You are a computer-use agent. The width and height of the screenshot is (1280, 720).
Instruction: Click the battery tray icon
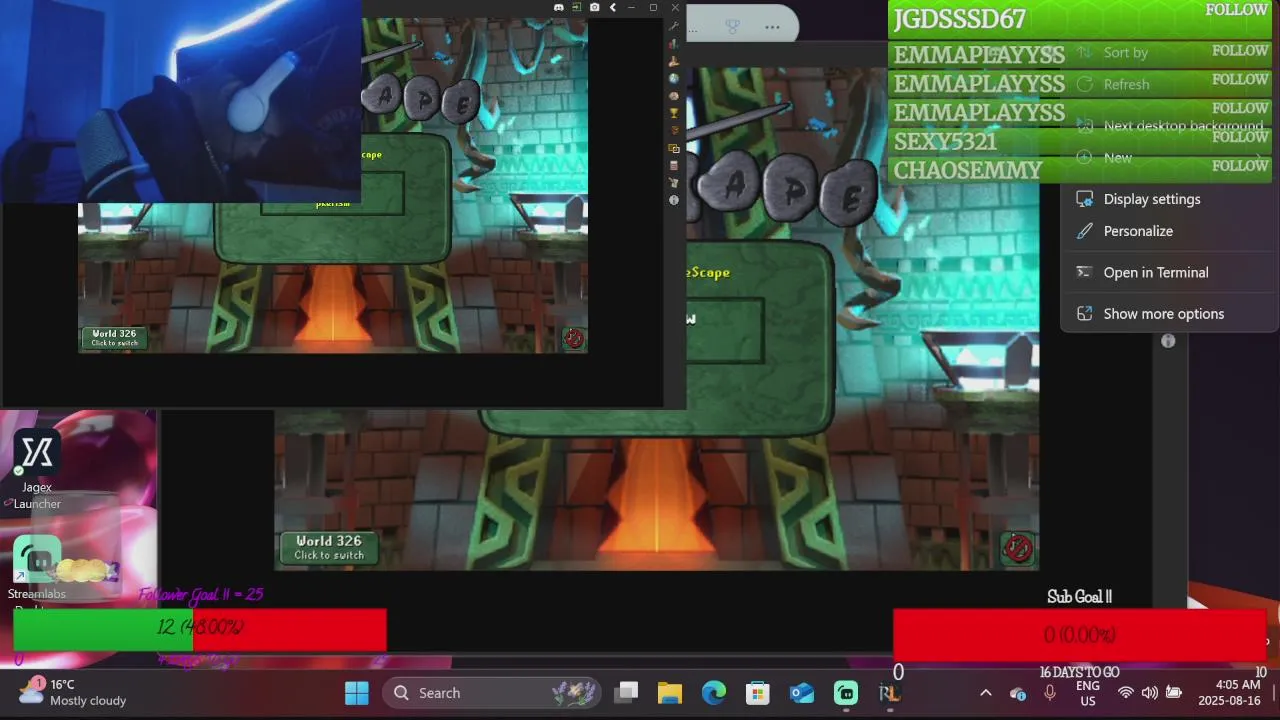(1174, 693)
